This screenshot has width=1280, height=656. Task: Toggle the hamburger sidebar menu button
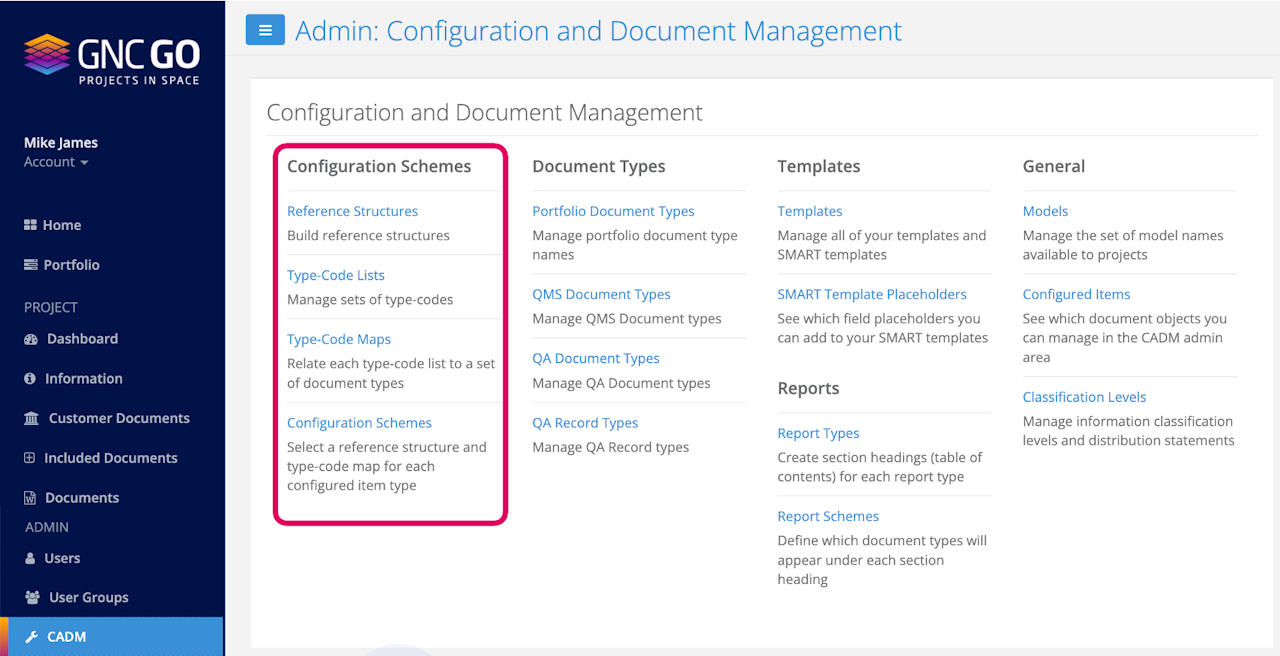point(265,30)
